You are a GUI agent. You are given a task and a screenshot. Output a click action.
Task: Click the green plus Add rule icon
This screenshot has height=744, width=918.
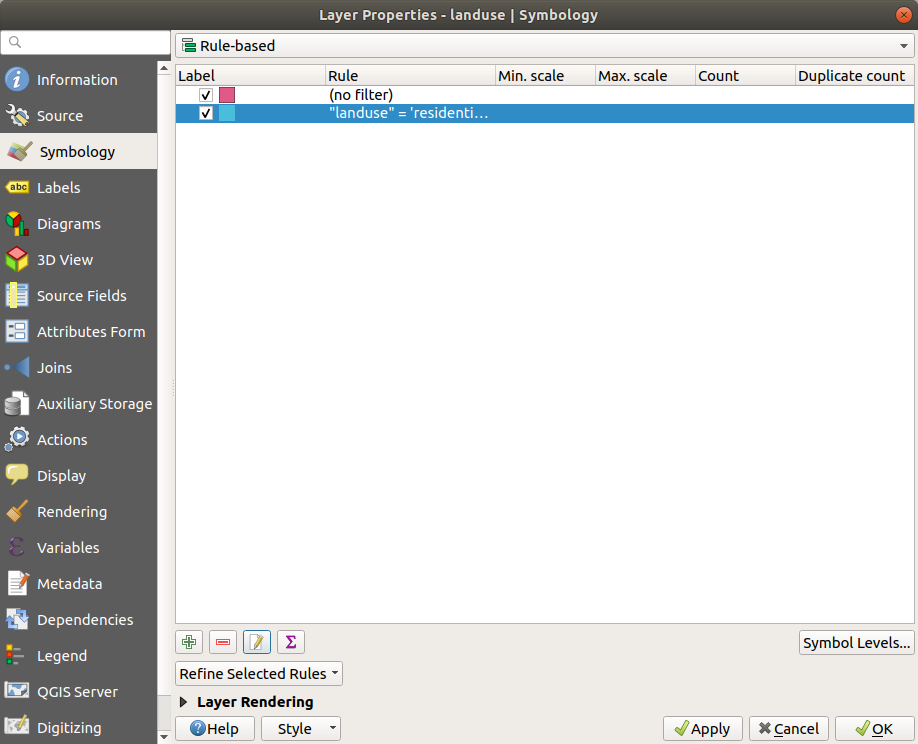tap(189, 642)
